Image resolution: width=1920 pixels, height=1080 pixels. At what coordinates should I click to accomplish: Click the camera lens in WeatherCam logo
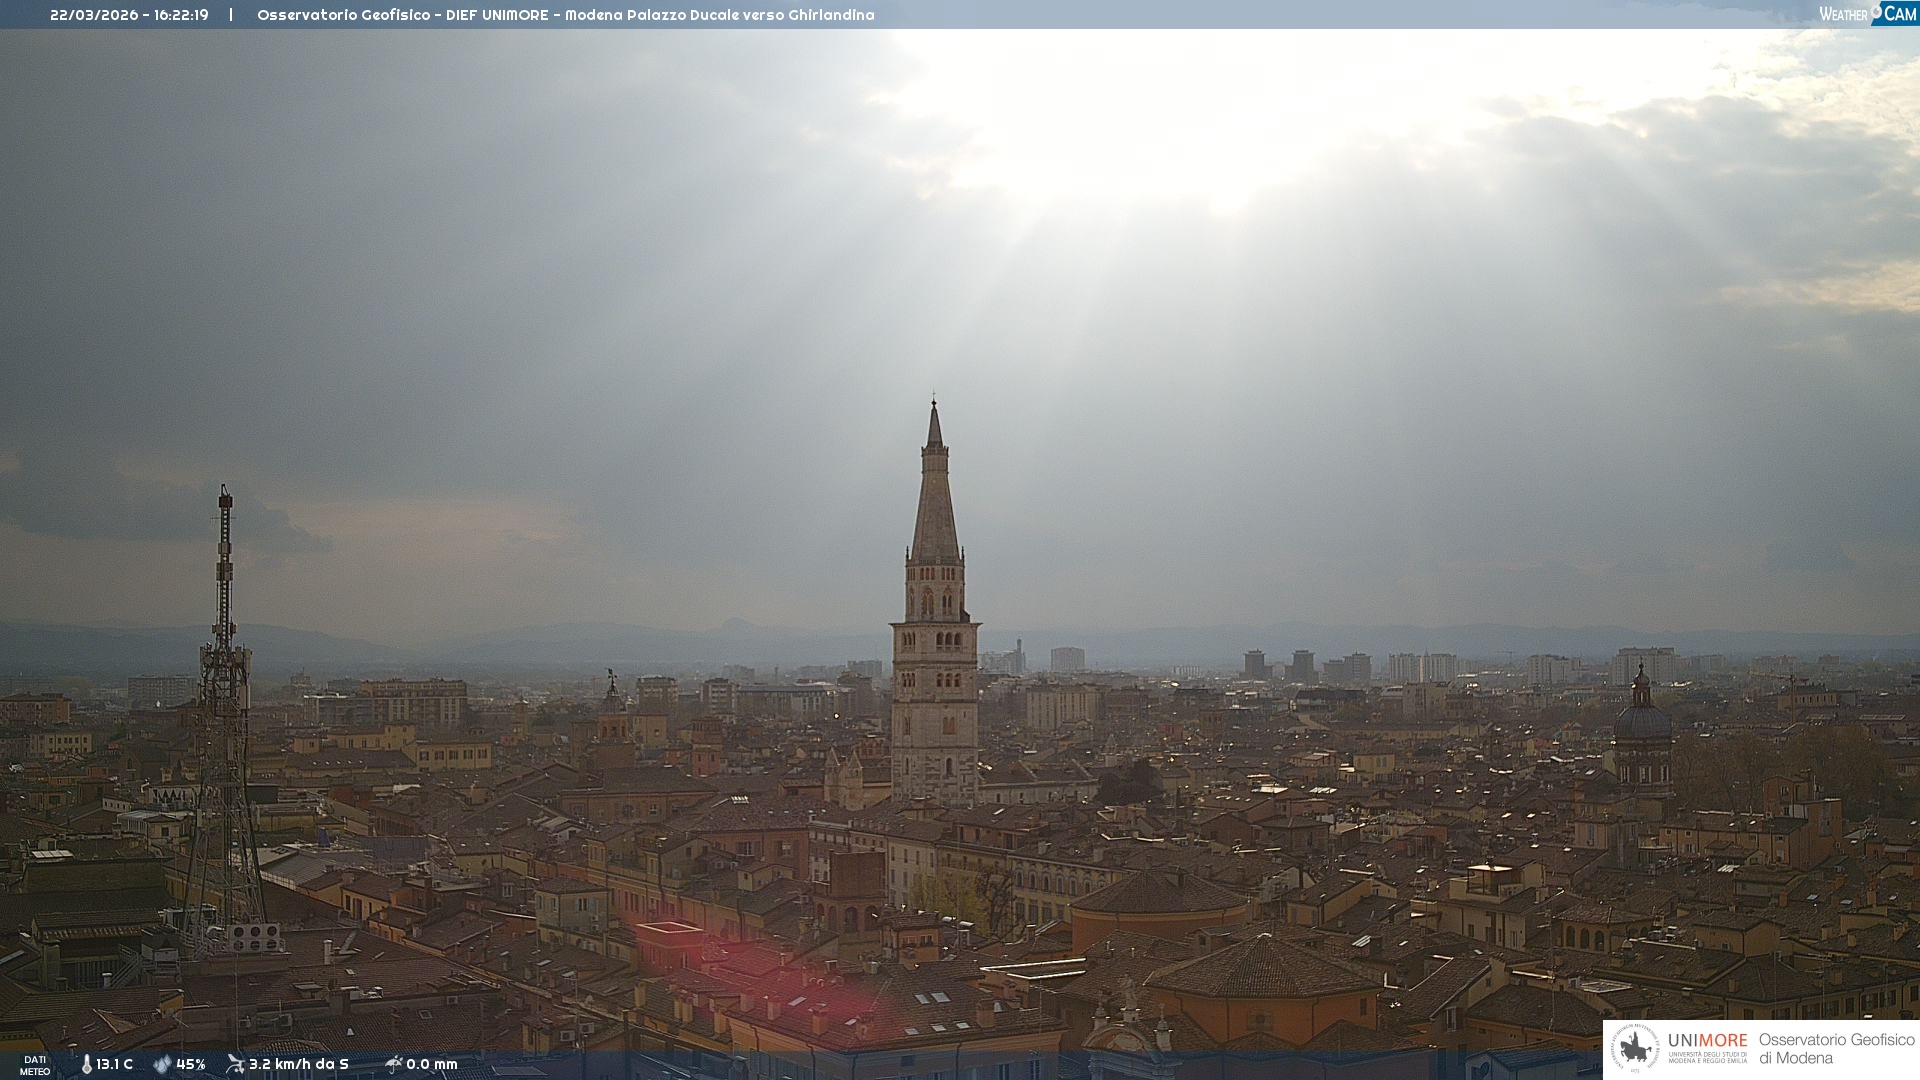coord(1876,11)
